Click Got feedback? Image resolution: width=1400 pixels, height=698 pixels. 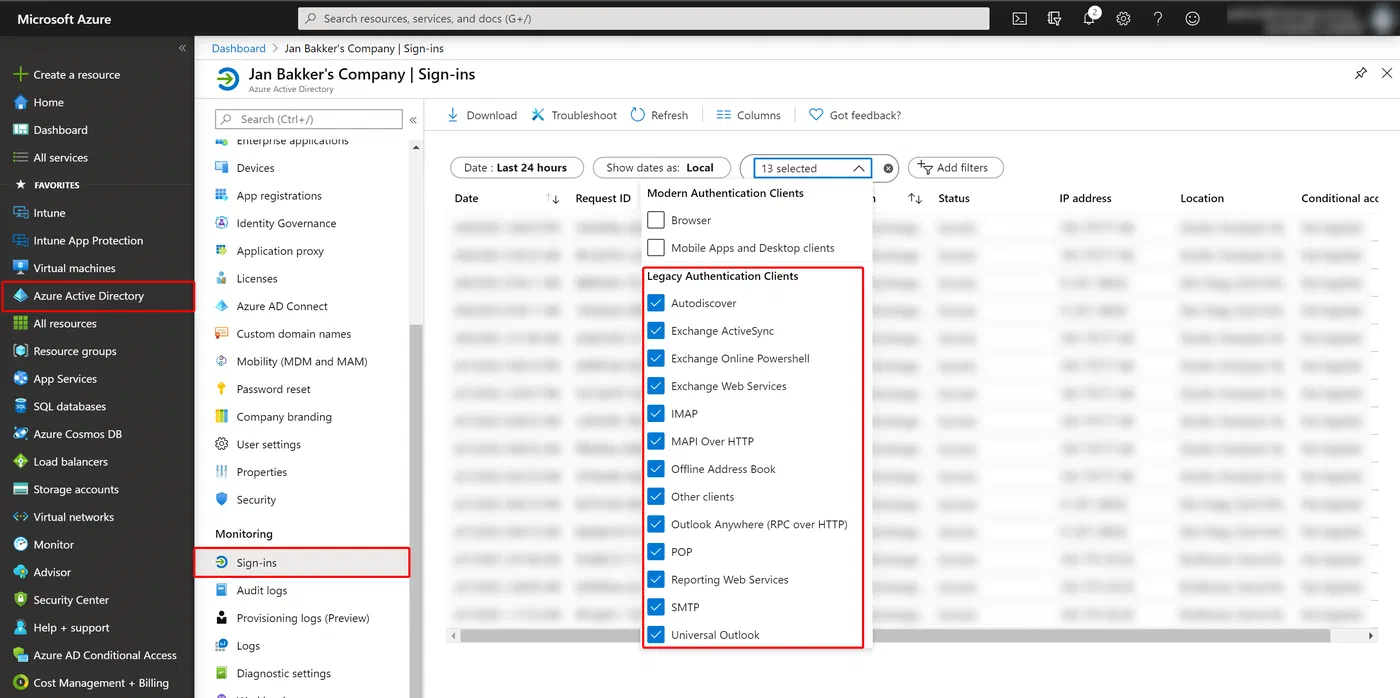click(855, 115)
